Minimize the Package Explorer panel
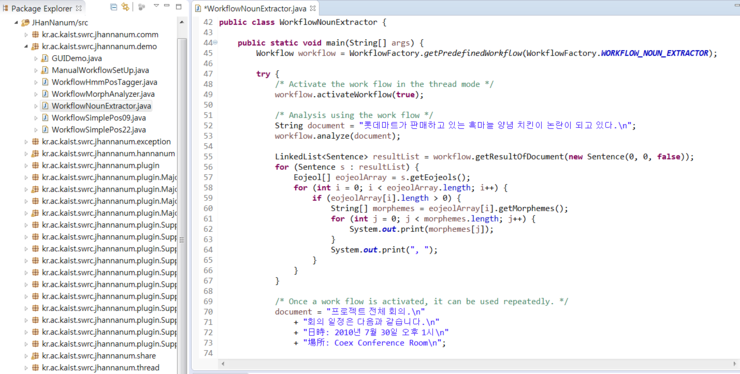 pos(167,7)
